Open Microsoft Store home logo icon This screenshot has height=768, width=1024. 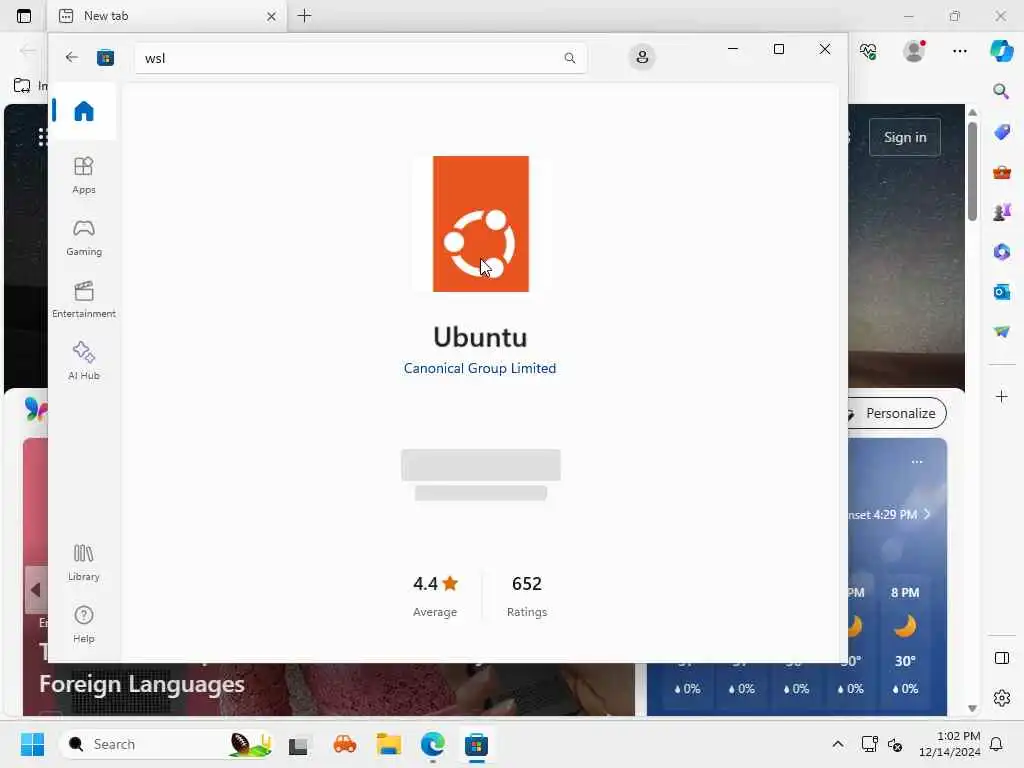[105, 58]
